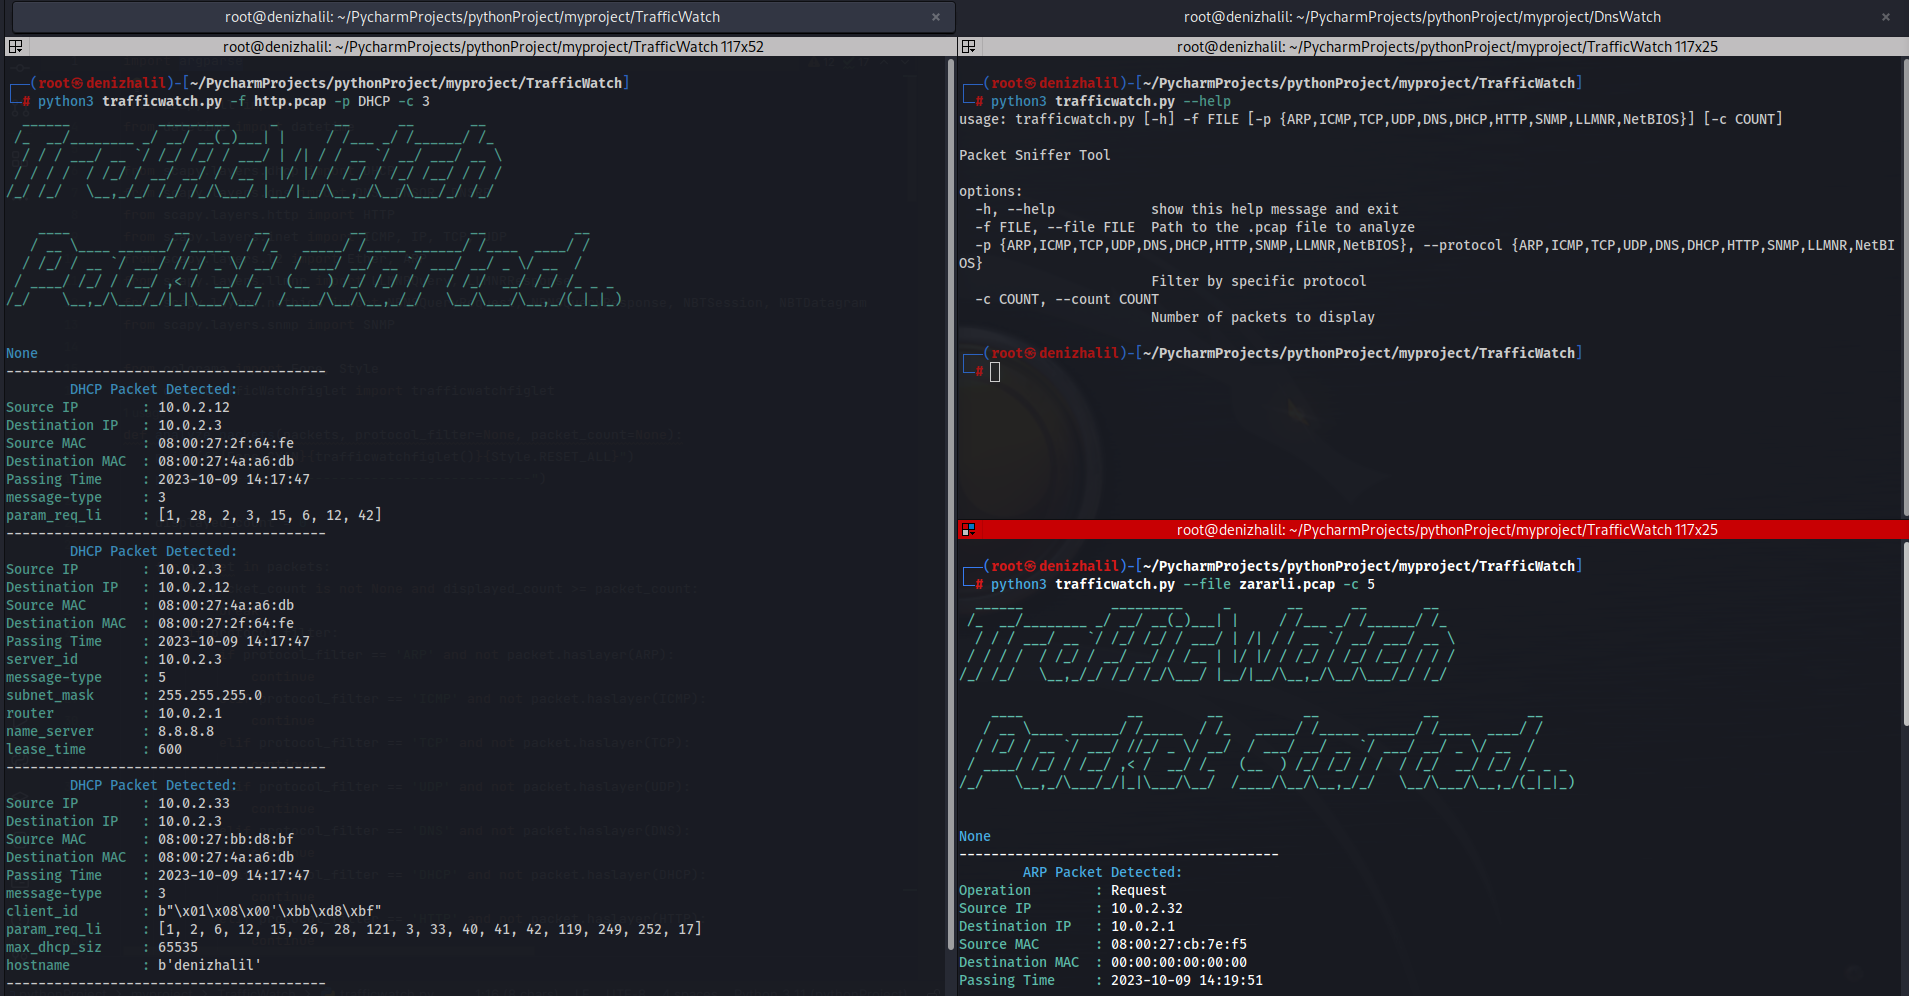Click the first 'DHCP Packet Detected:' heading
Image resolution: width=1909 pixels, height=996 pixels.
pos(153,389)
